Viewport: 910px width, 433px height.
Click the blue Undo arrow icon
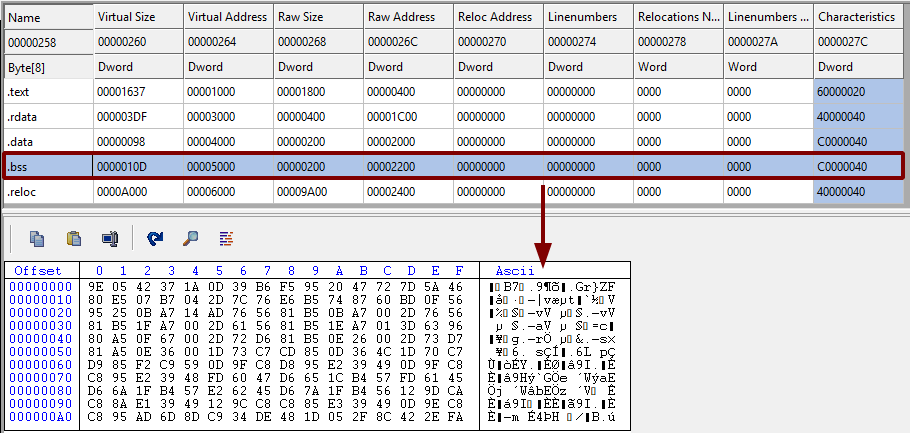click(x=155, y=238)
